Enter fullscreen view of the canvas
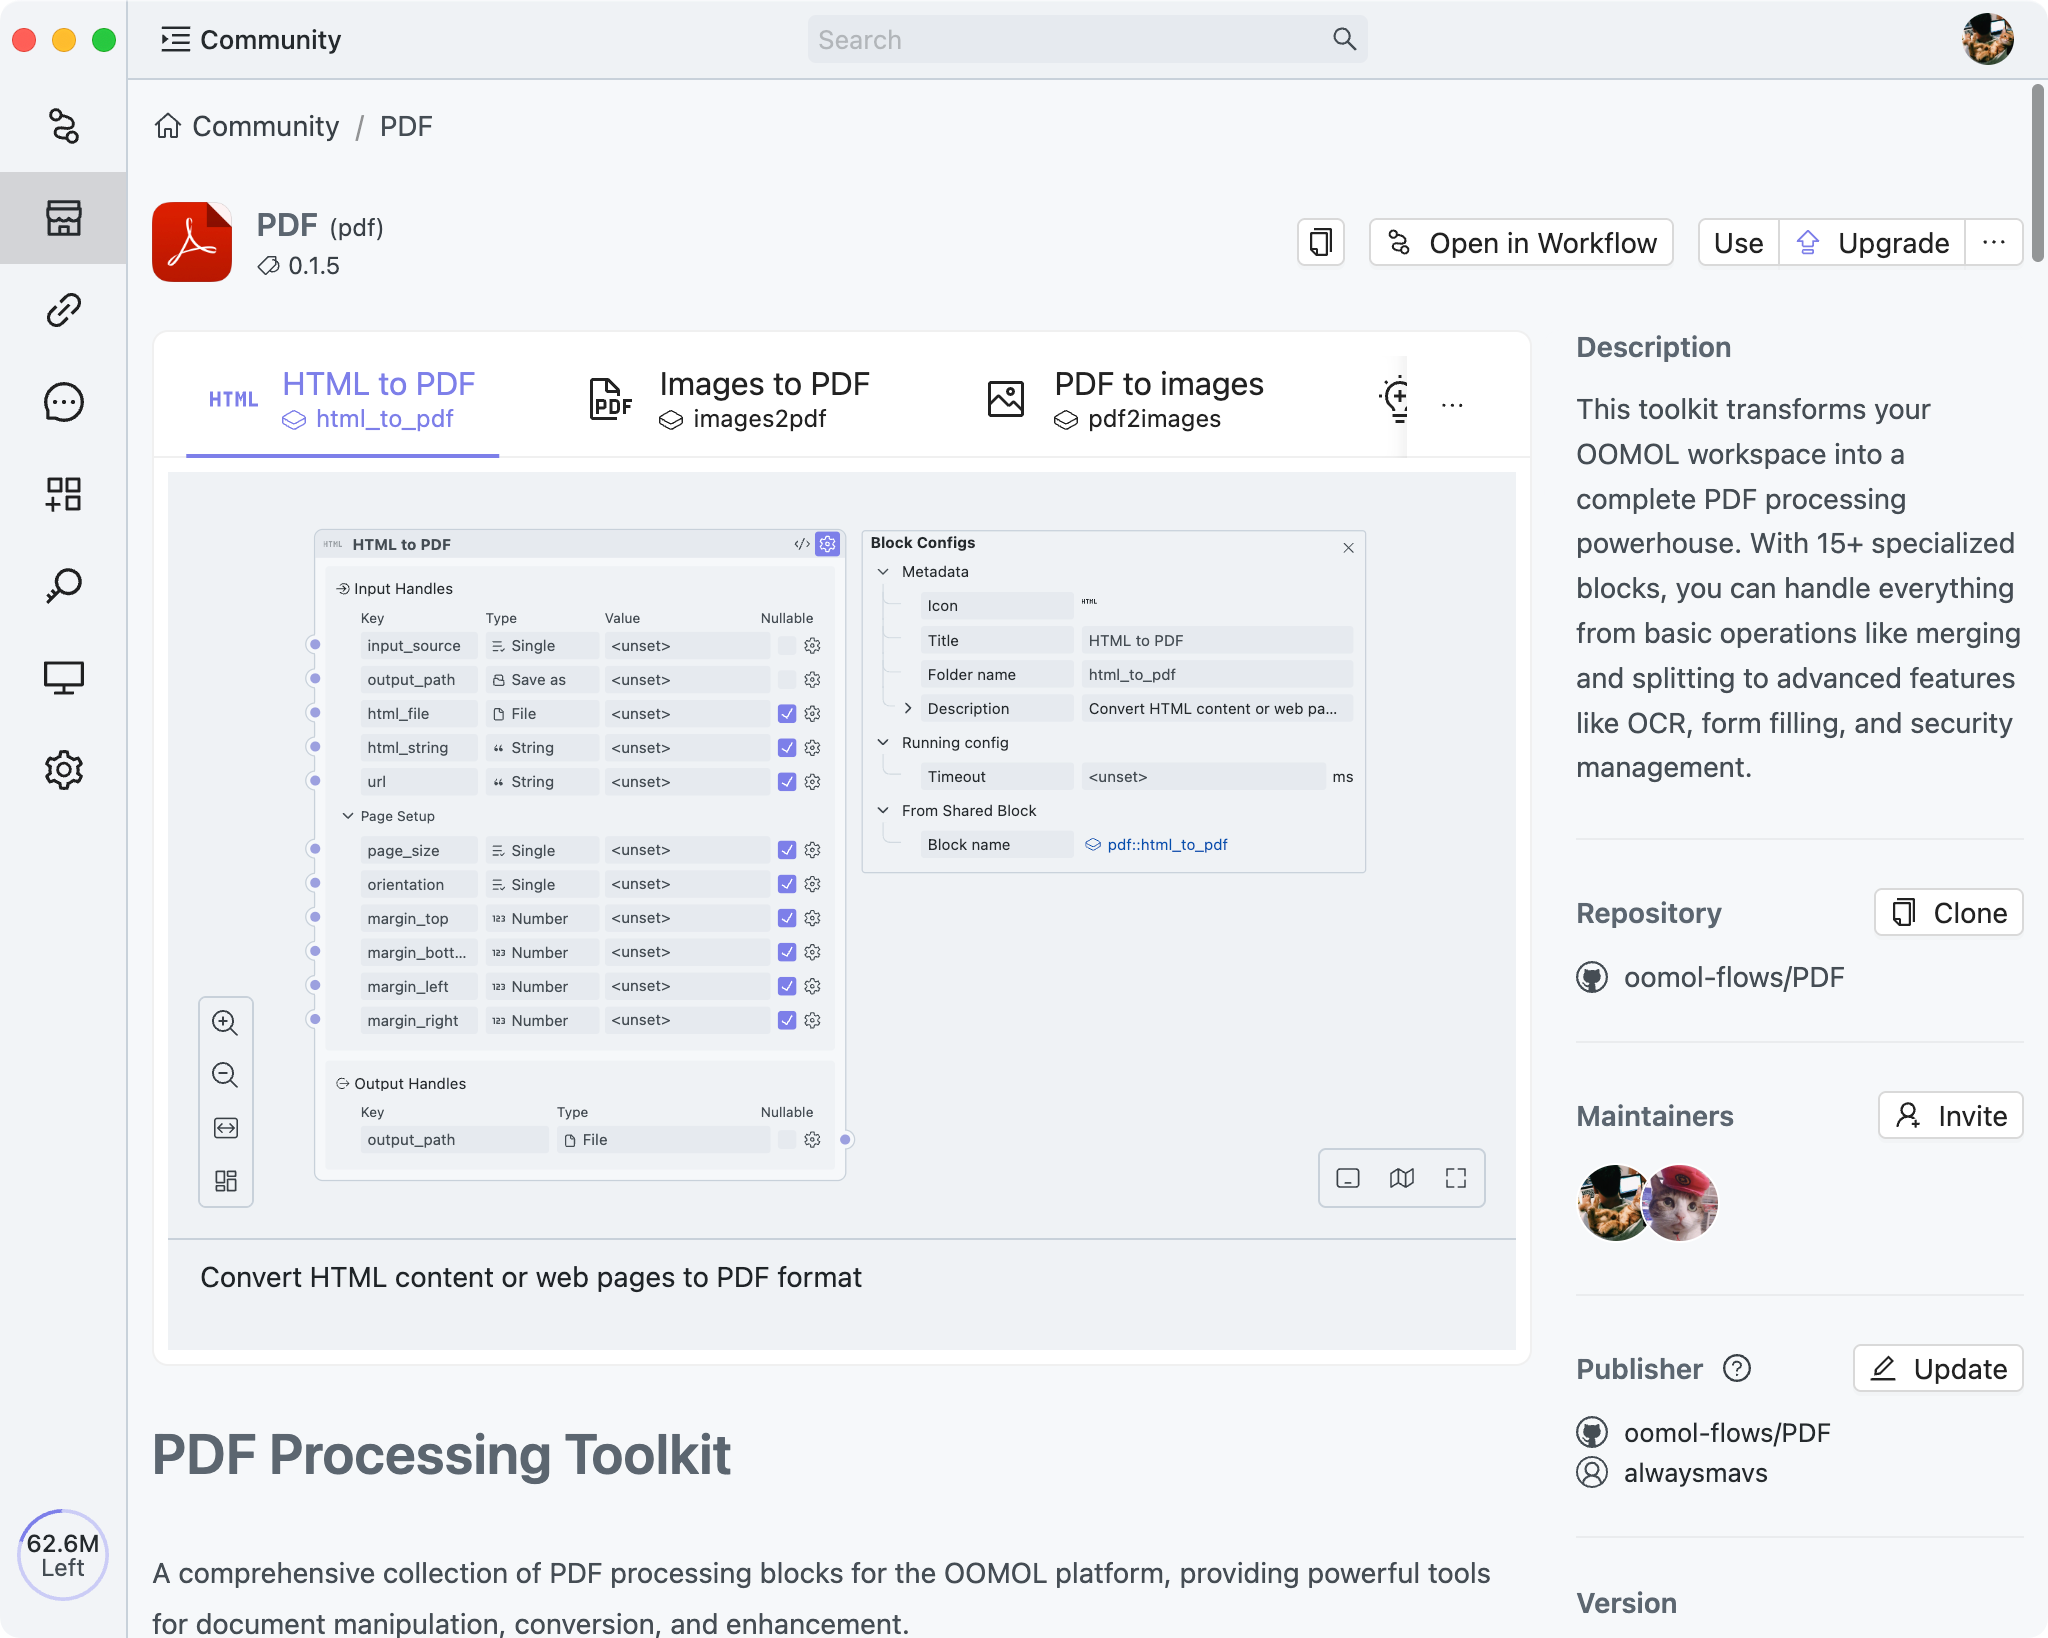The width and height of the screenshot is (2048, 1638). pyautogui.click(x=1456, y=1178)
